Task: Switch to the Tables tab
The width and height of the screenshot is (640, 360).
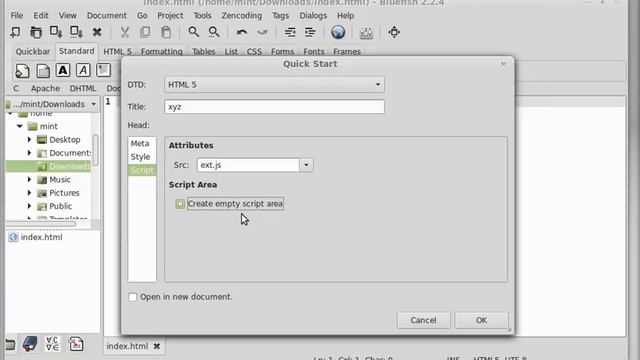Action: click(204, 51)
